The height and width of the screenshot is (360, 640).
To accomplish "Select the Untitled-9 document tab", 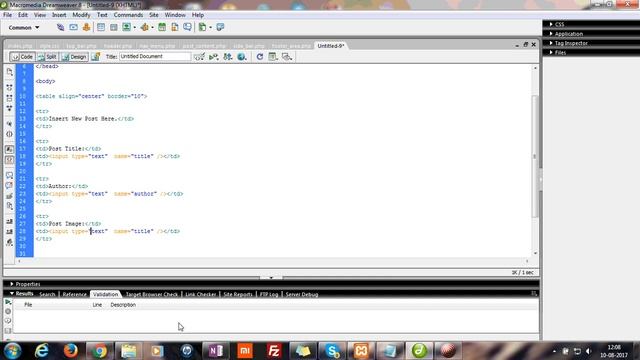I will [x=331, y=46].
